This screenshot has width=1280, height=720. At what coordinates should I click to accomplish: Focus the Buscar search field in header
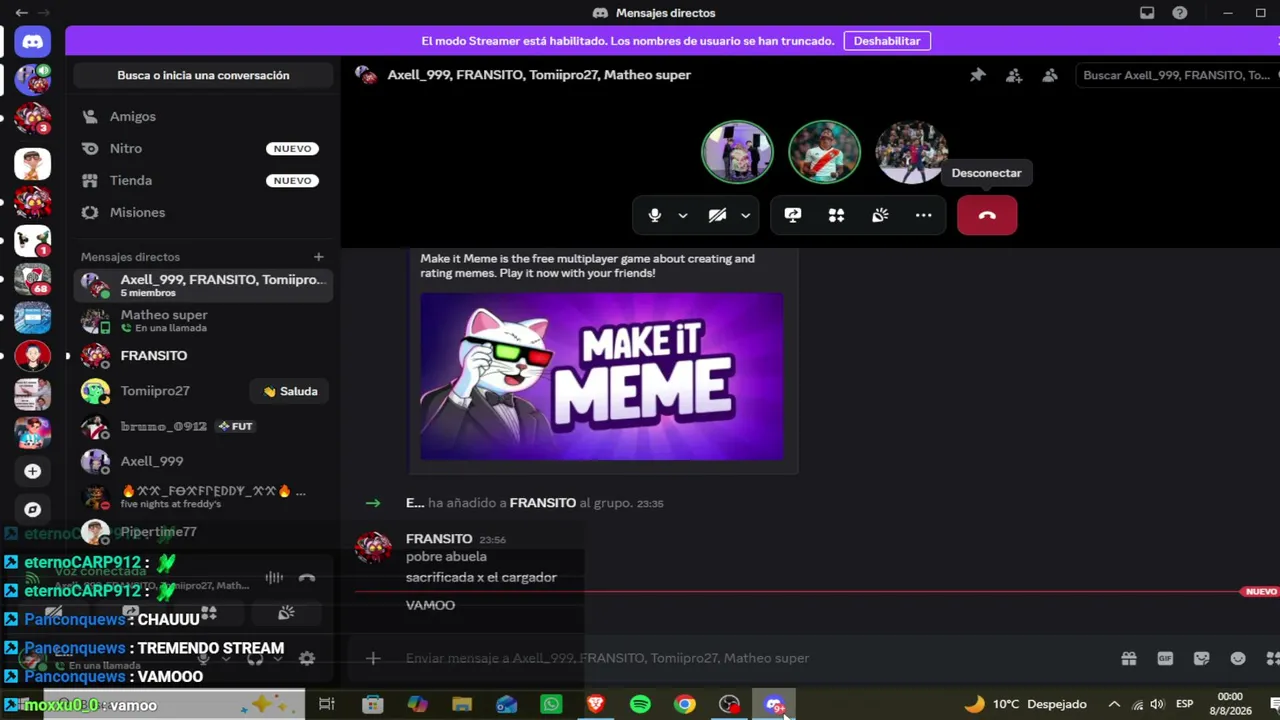(1177, 75)
